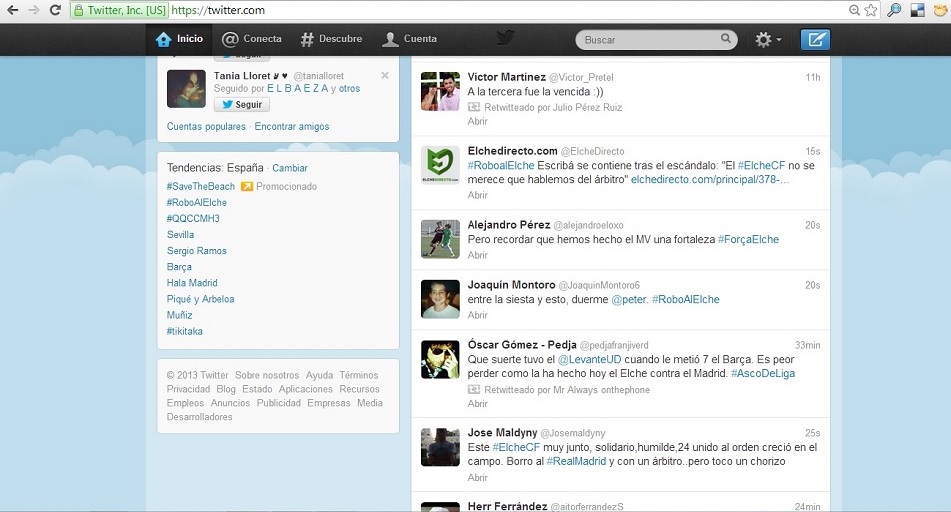This screenshot has height=512, width=951.
Task: Go back using the browser back arrow
Action: click(12, 10)
